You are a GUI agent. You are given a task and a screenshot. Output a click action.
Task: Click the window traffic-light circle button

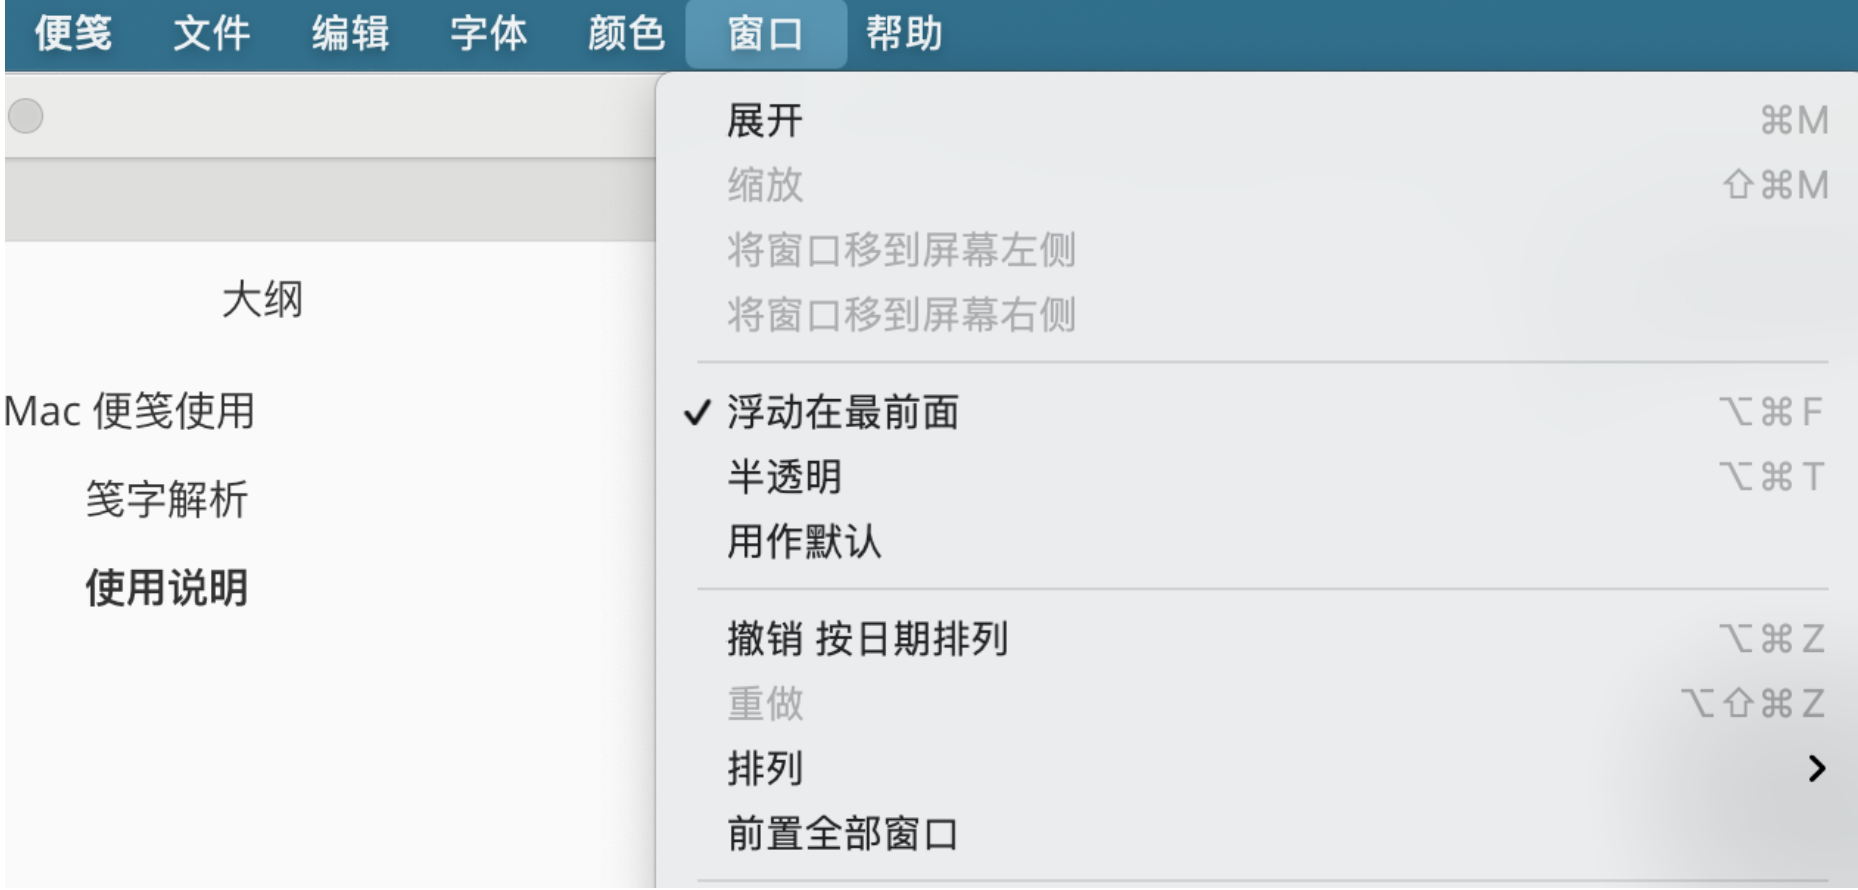point(25,116)
